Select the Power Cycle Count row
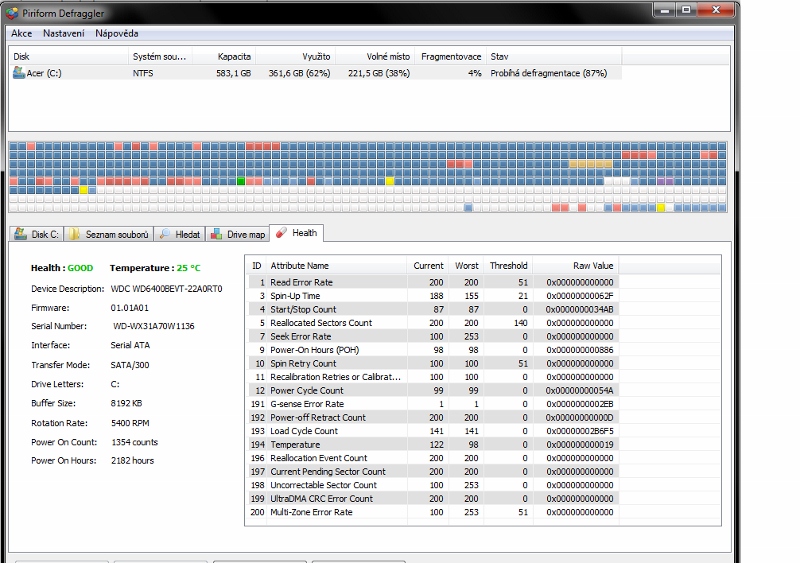 433,390
